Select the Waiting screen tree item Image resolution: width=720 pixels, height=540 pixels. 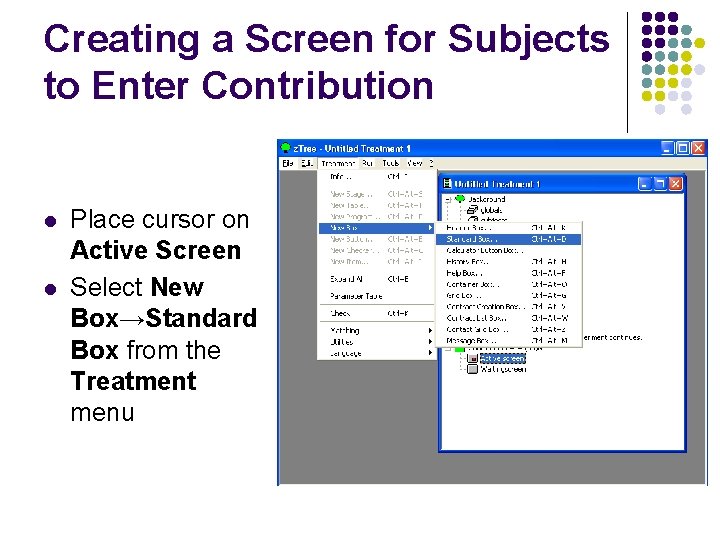(x=503, y=369)
